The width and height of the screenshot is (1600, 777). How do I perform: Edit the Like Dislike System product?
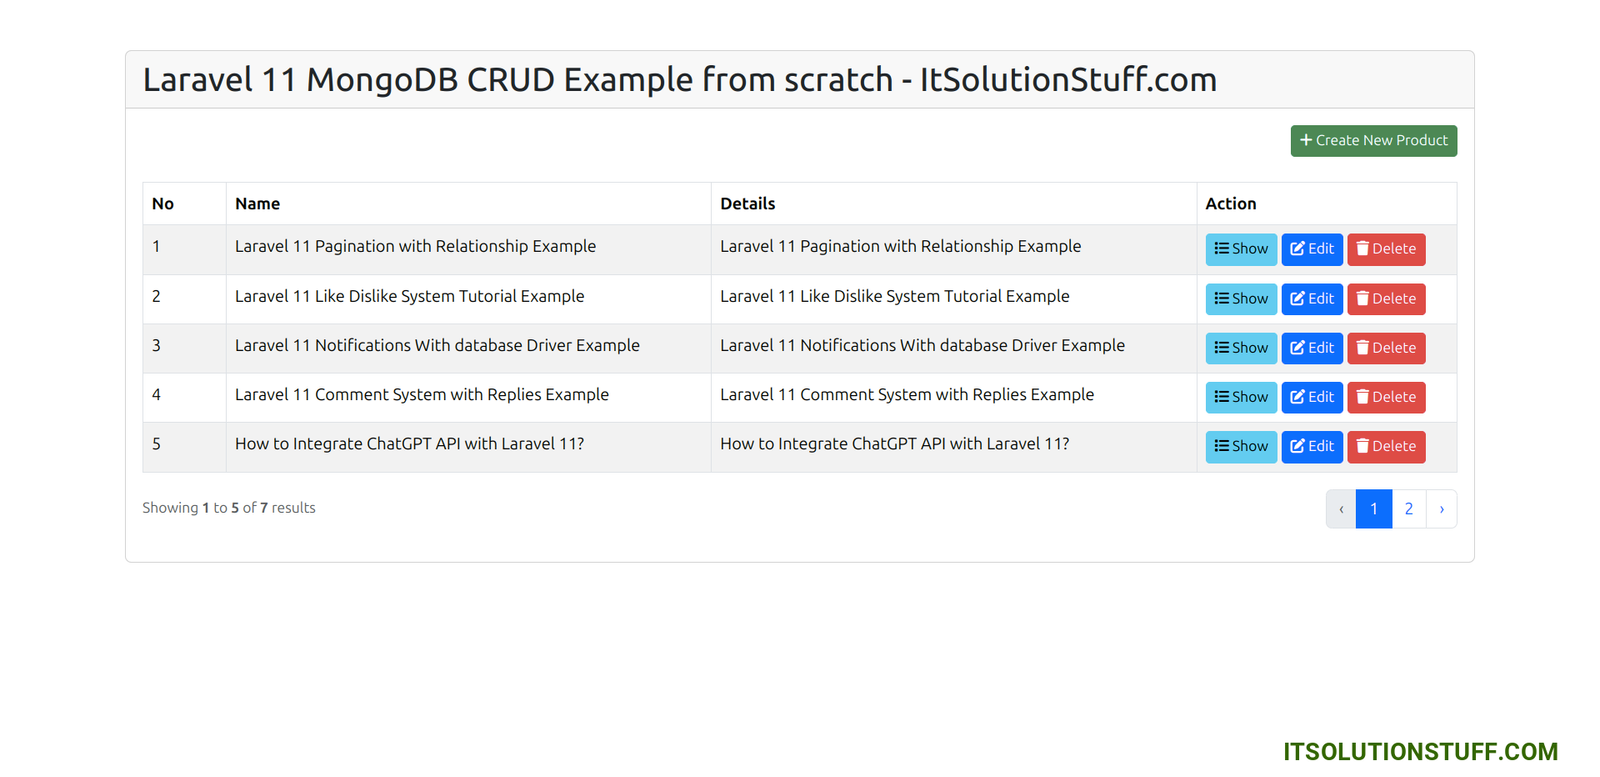pos(1312,299)
